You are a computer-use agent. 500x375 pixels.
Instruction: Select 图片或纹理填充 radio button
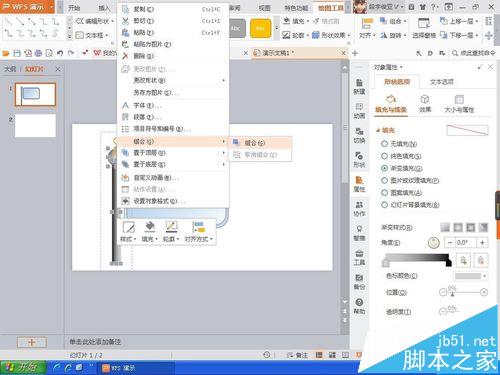(x=384, y=181)
